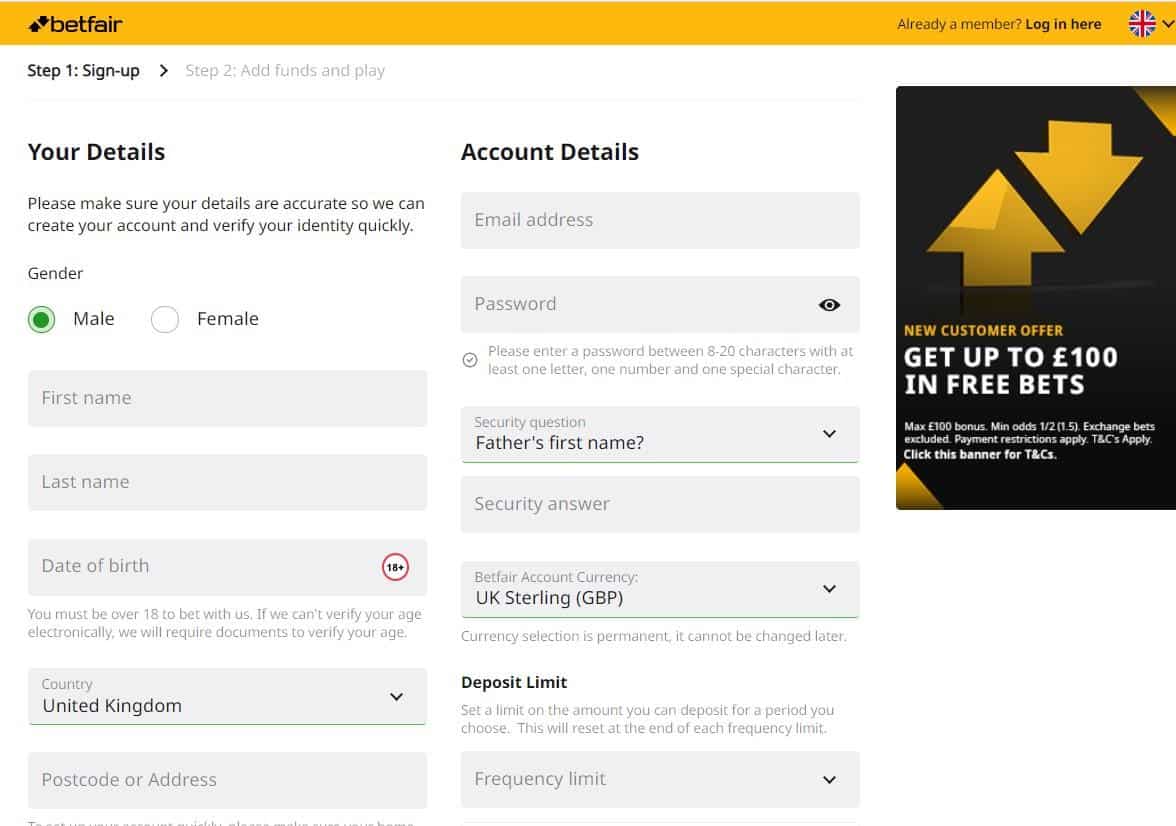The image size is (1176, 826).
Task: Toggle password visibility eye icon
Action: (829, 305)
